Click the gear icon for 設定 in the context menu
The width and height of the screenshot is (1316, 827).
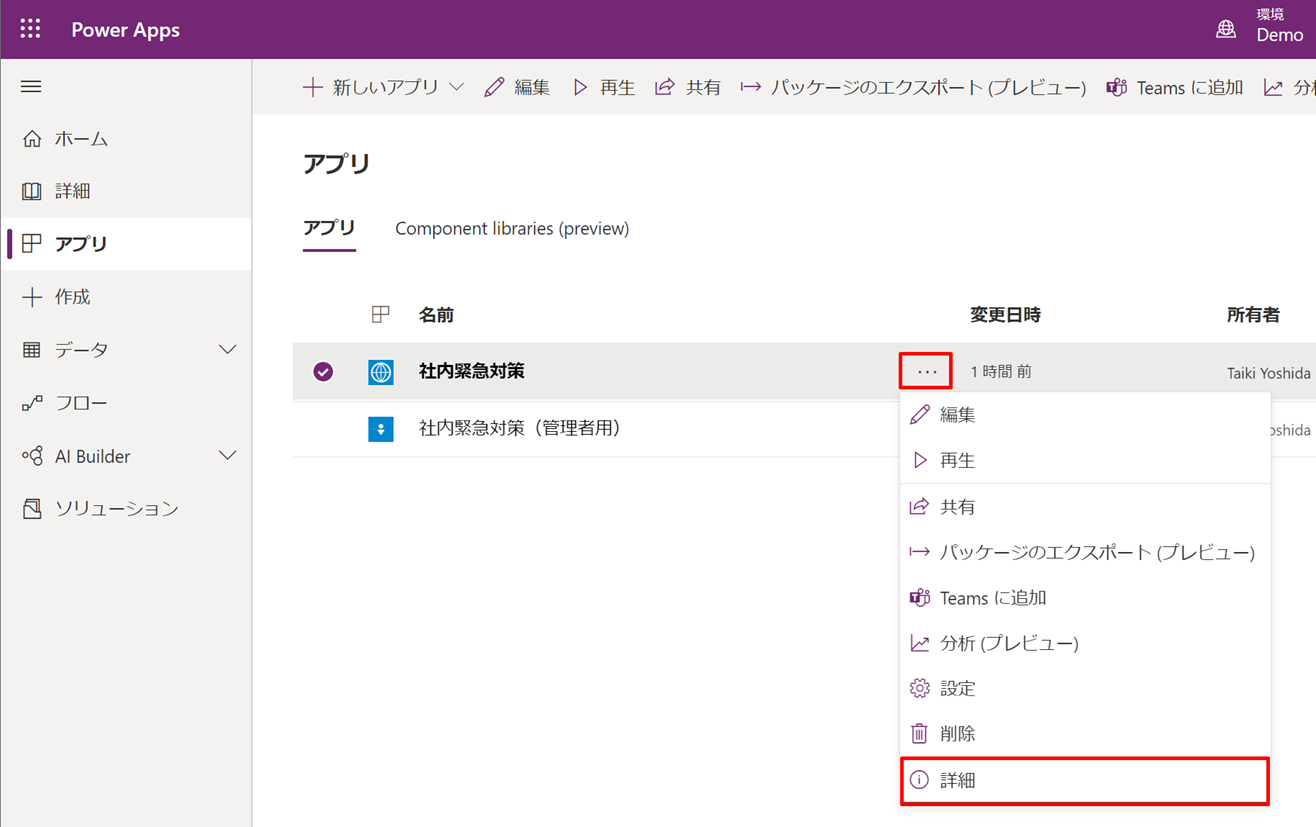(919, 688)
